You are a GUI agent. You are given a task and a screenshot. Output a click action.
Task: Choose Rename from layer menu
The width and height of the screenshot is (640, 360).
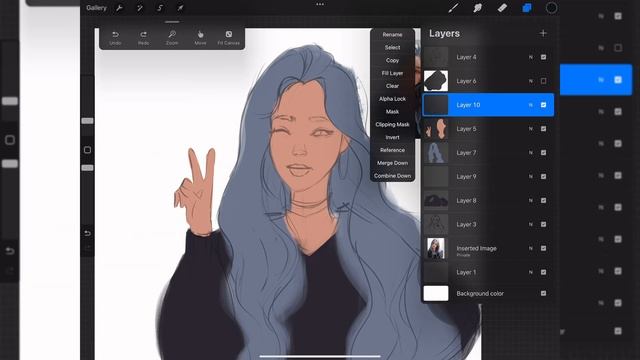[x=392, y=35]
